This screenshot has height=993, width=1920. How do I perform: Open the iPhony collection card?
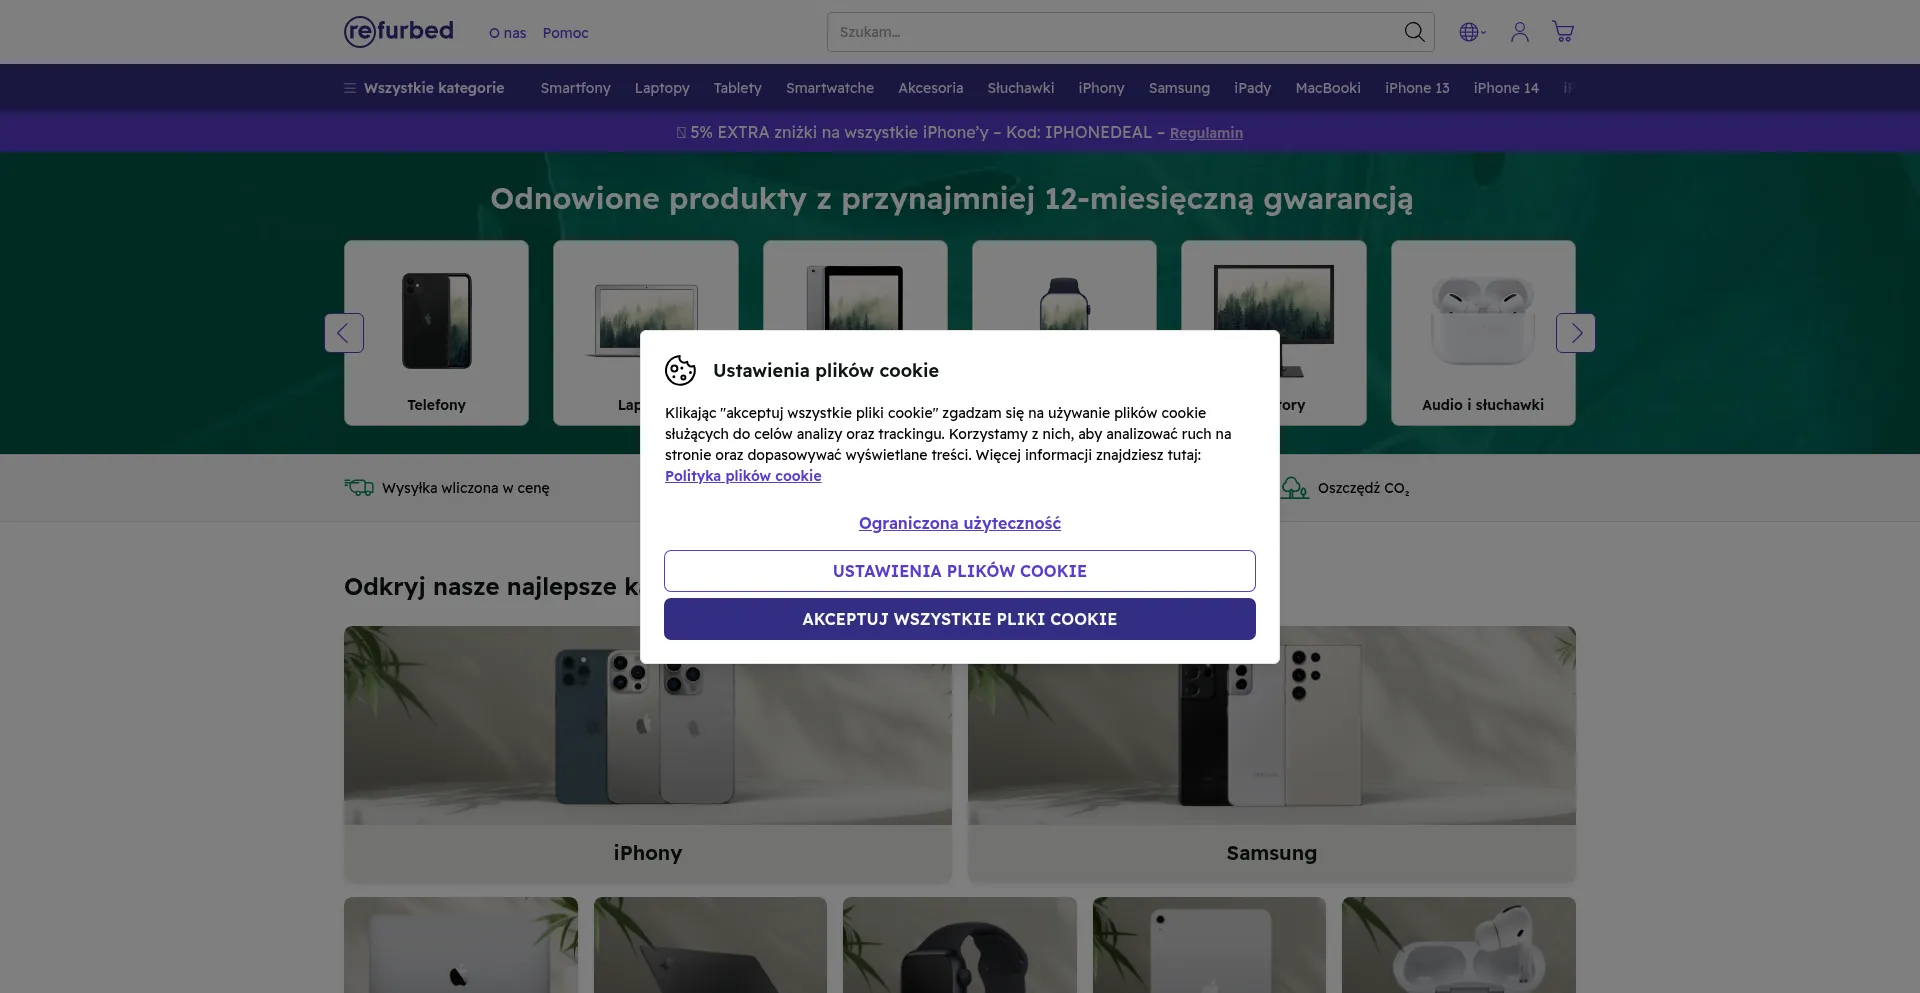click(x=648, y=754)
